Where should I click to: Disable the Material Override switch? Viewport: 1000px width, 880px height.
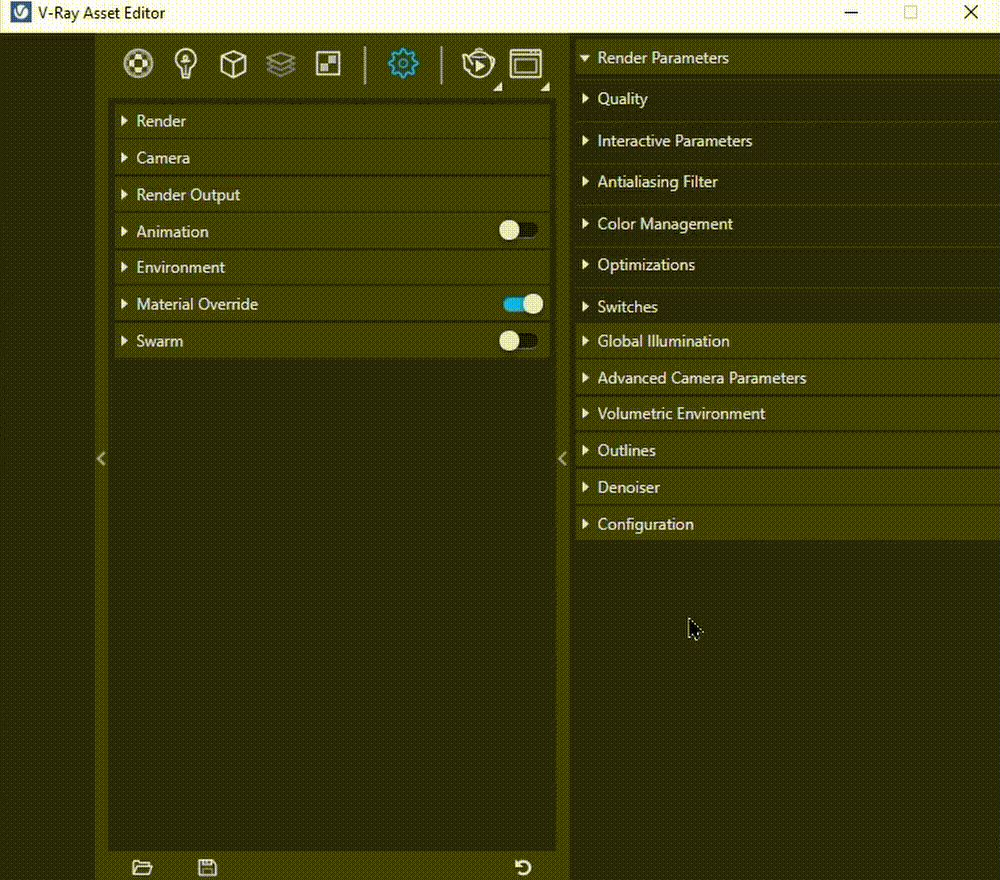coord(523,304)
